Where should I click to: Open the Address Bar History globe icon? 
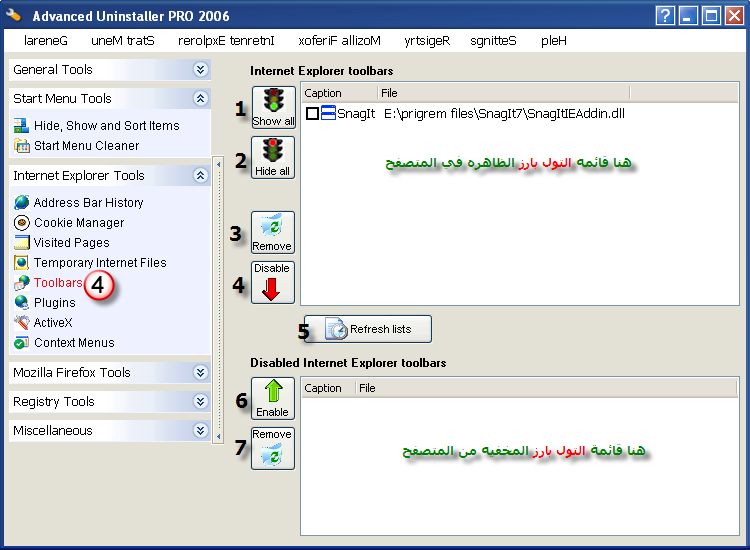tap(22, 202)
